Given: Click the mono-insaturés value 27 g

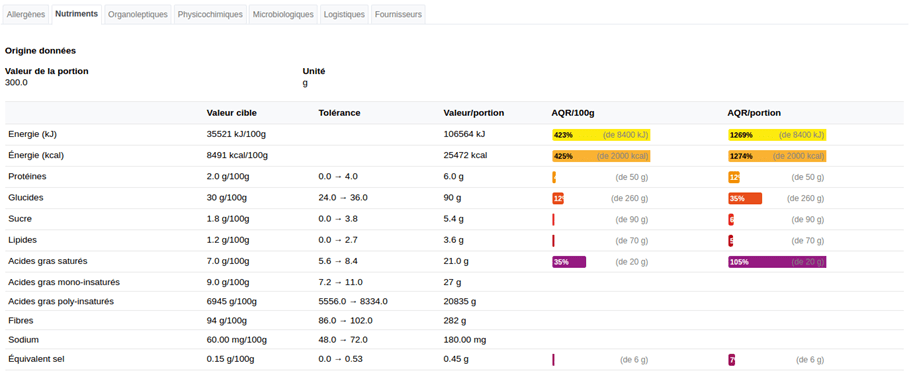Looking at the screenshot, I should click(452, 282).
